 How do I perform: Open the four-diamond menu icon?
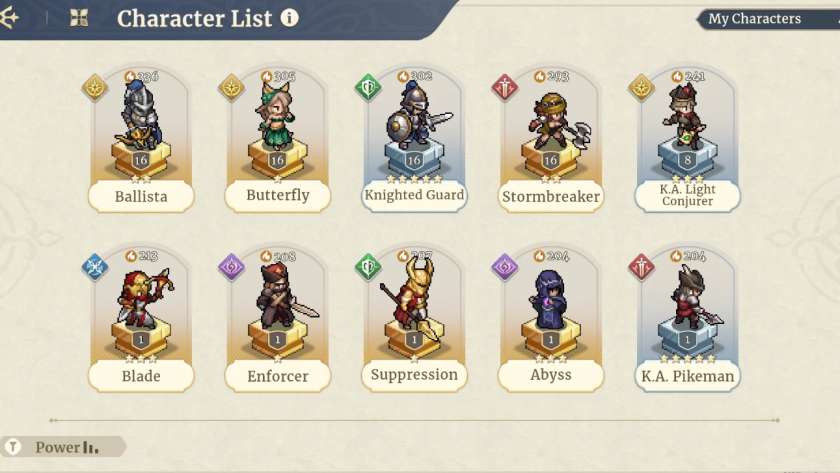tap(79, 18)
